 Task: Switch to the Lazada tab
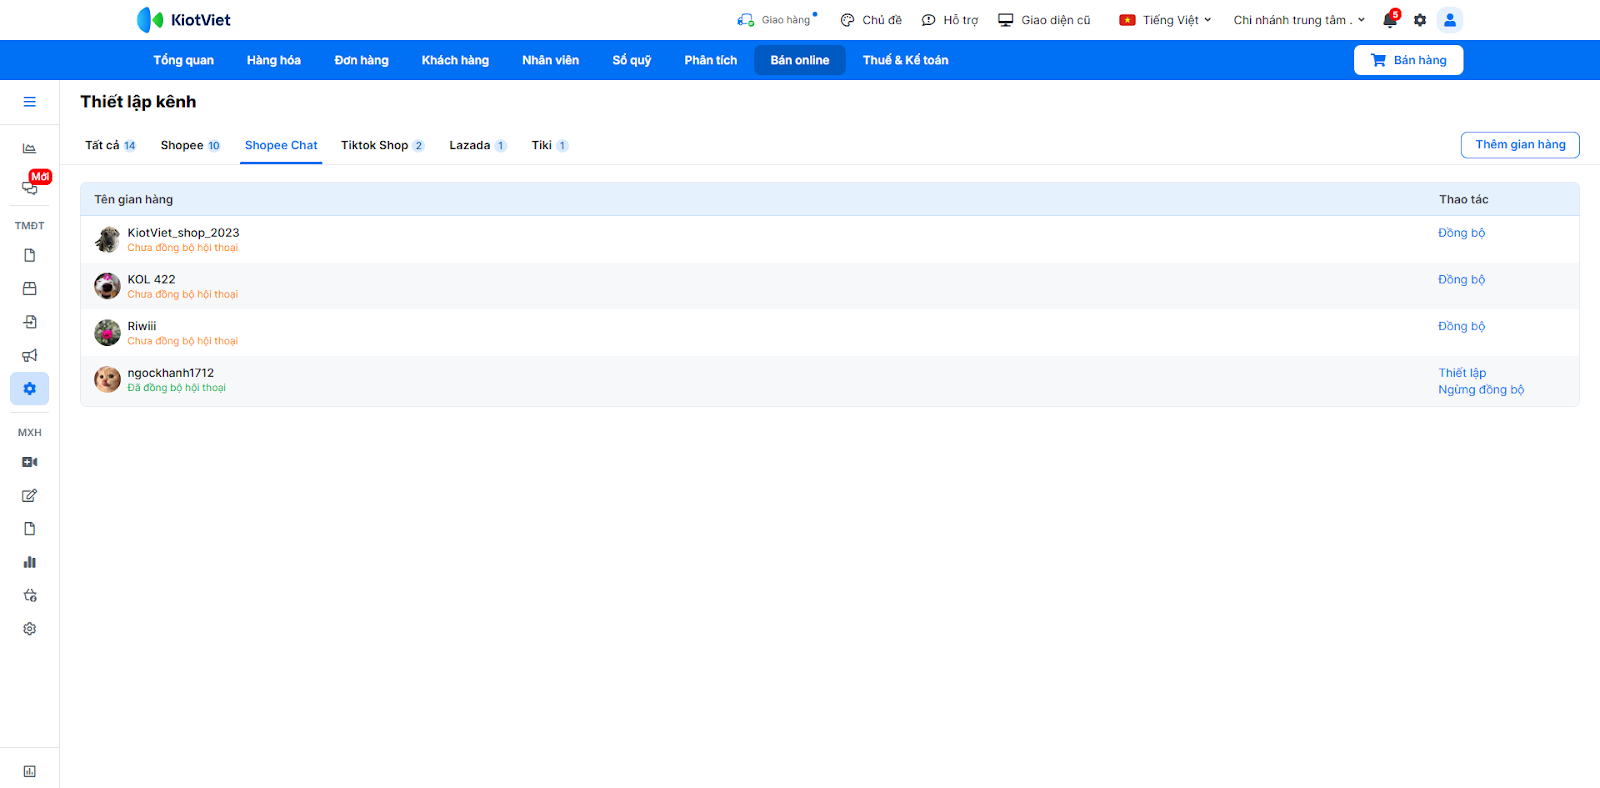point(478,146)
